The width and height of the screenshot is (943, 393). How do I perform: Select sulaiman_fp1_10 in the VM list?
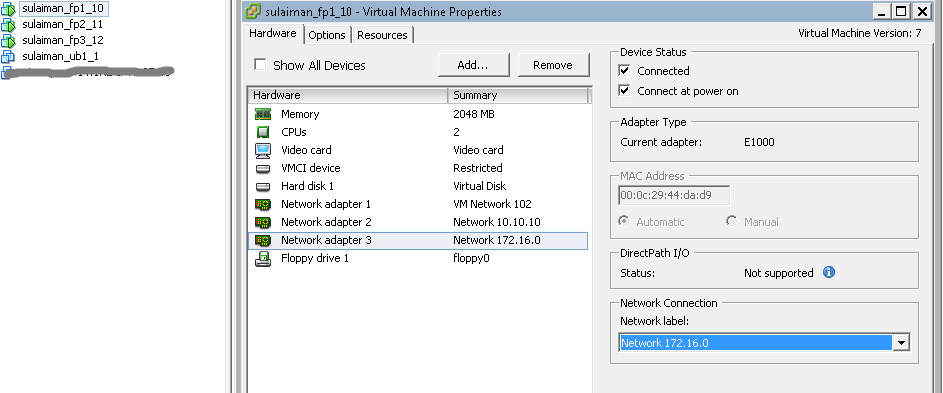[63, 9]
